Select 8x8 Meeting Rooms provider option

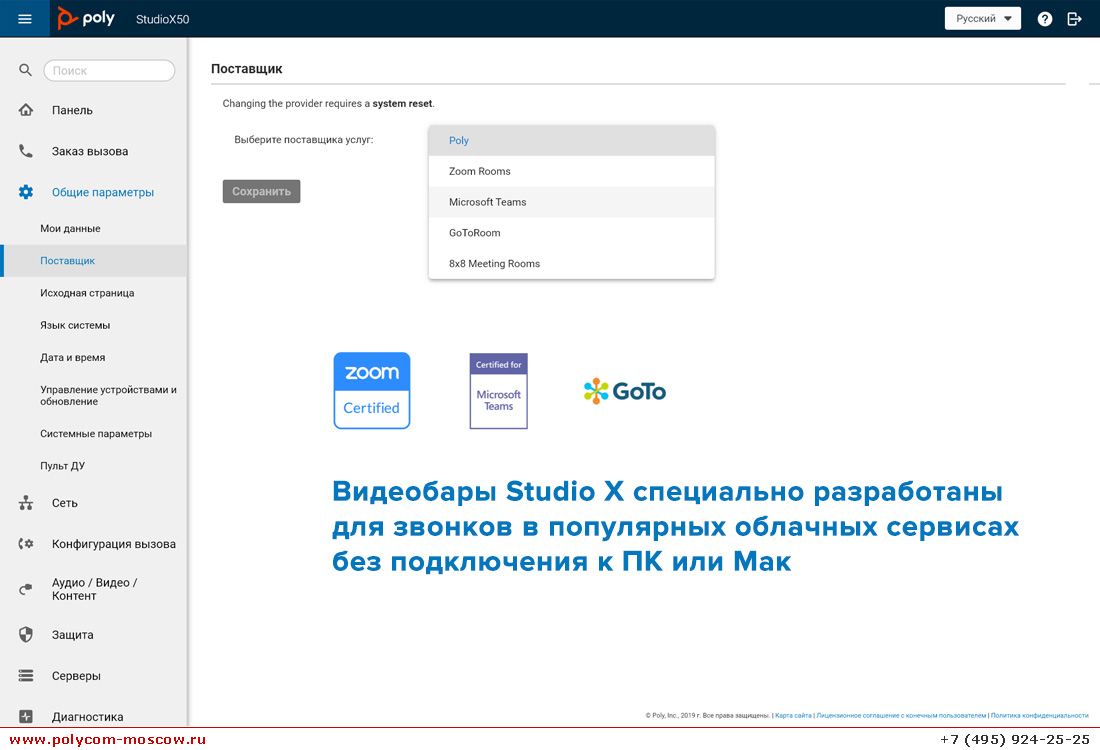[x=572, y=264]
